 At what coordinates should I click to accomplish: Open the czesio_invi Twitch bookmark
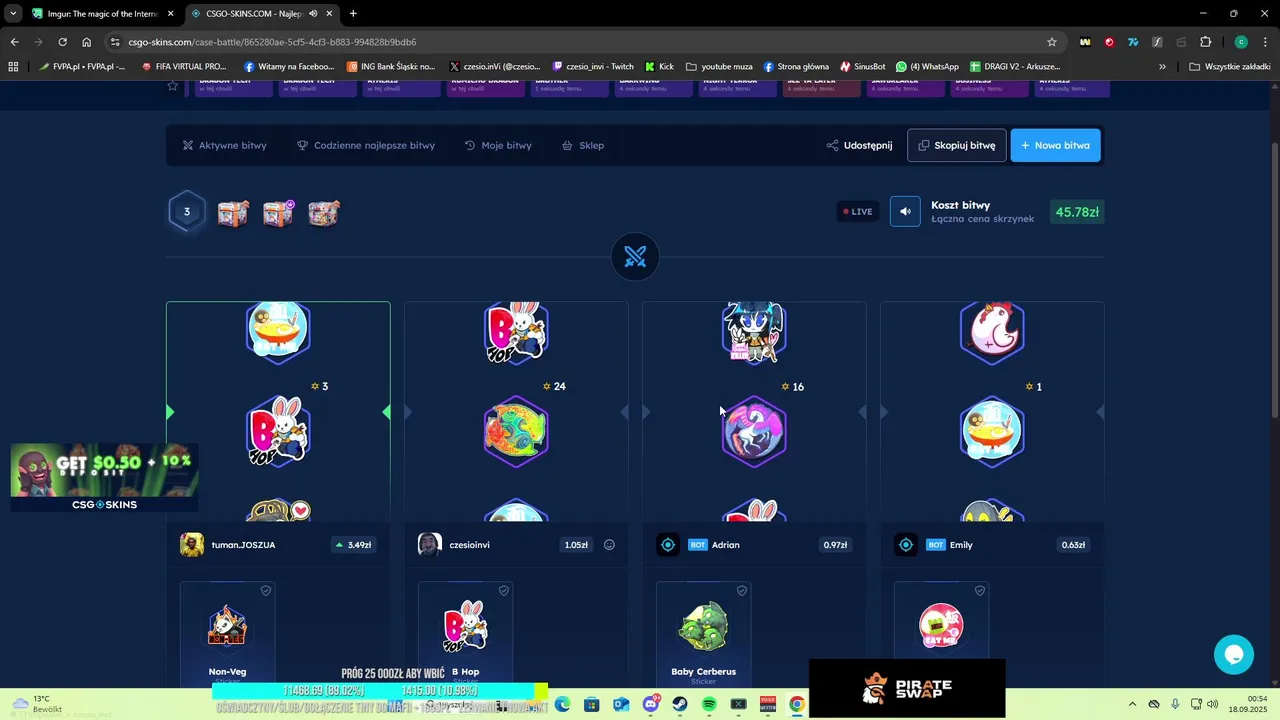(592, 67)
